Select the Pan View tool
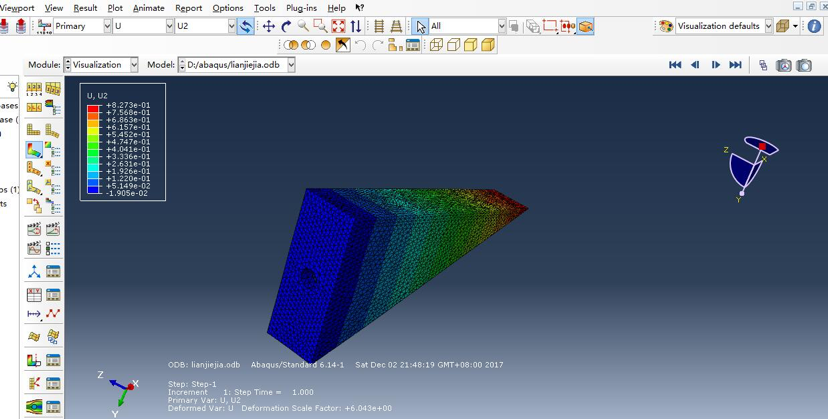 coord(268,26)
